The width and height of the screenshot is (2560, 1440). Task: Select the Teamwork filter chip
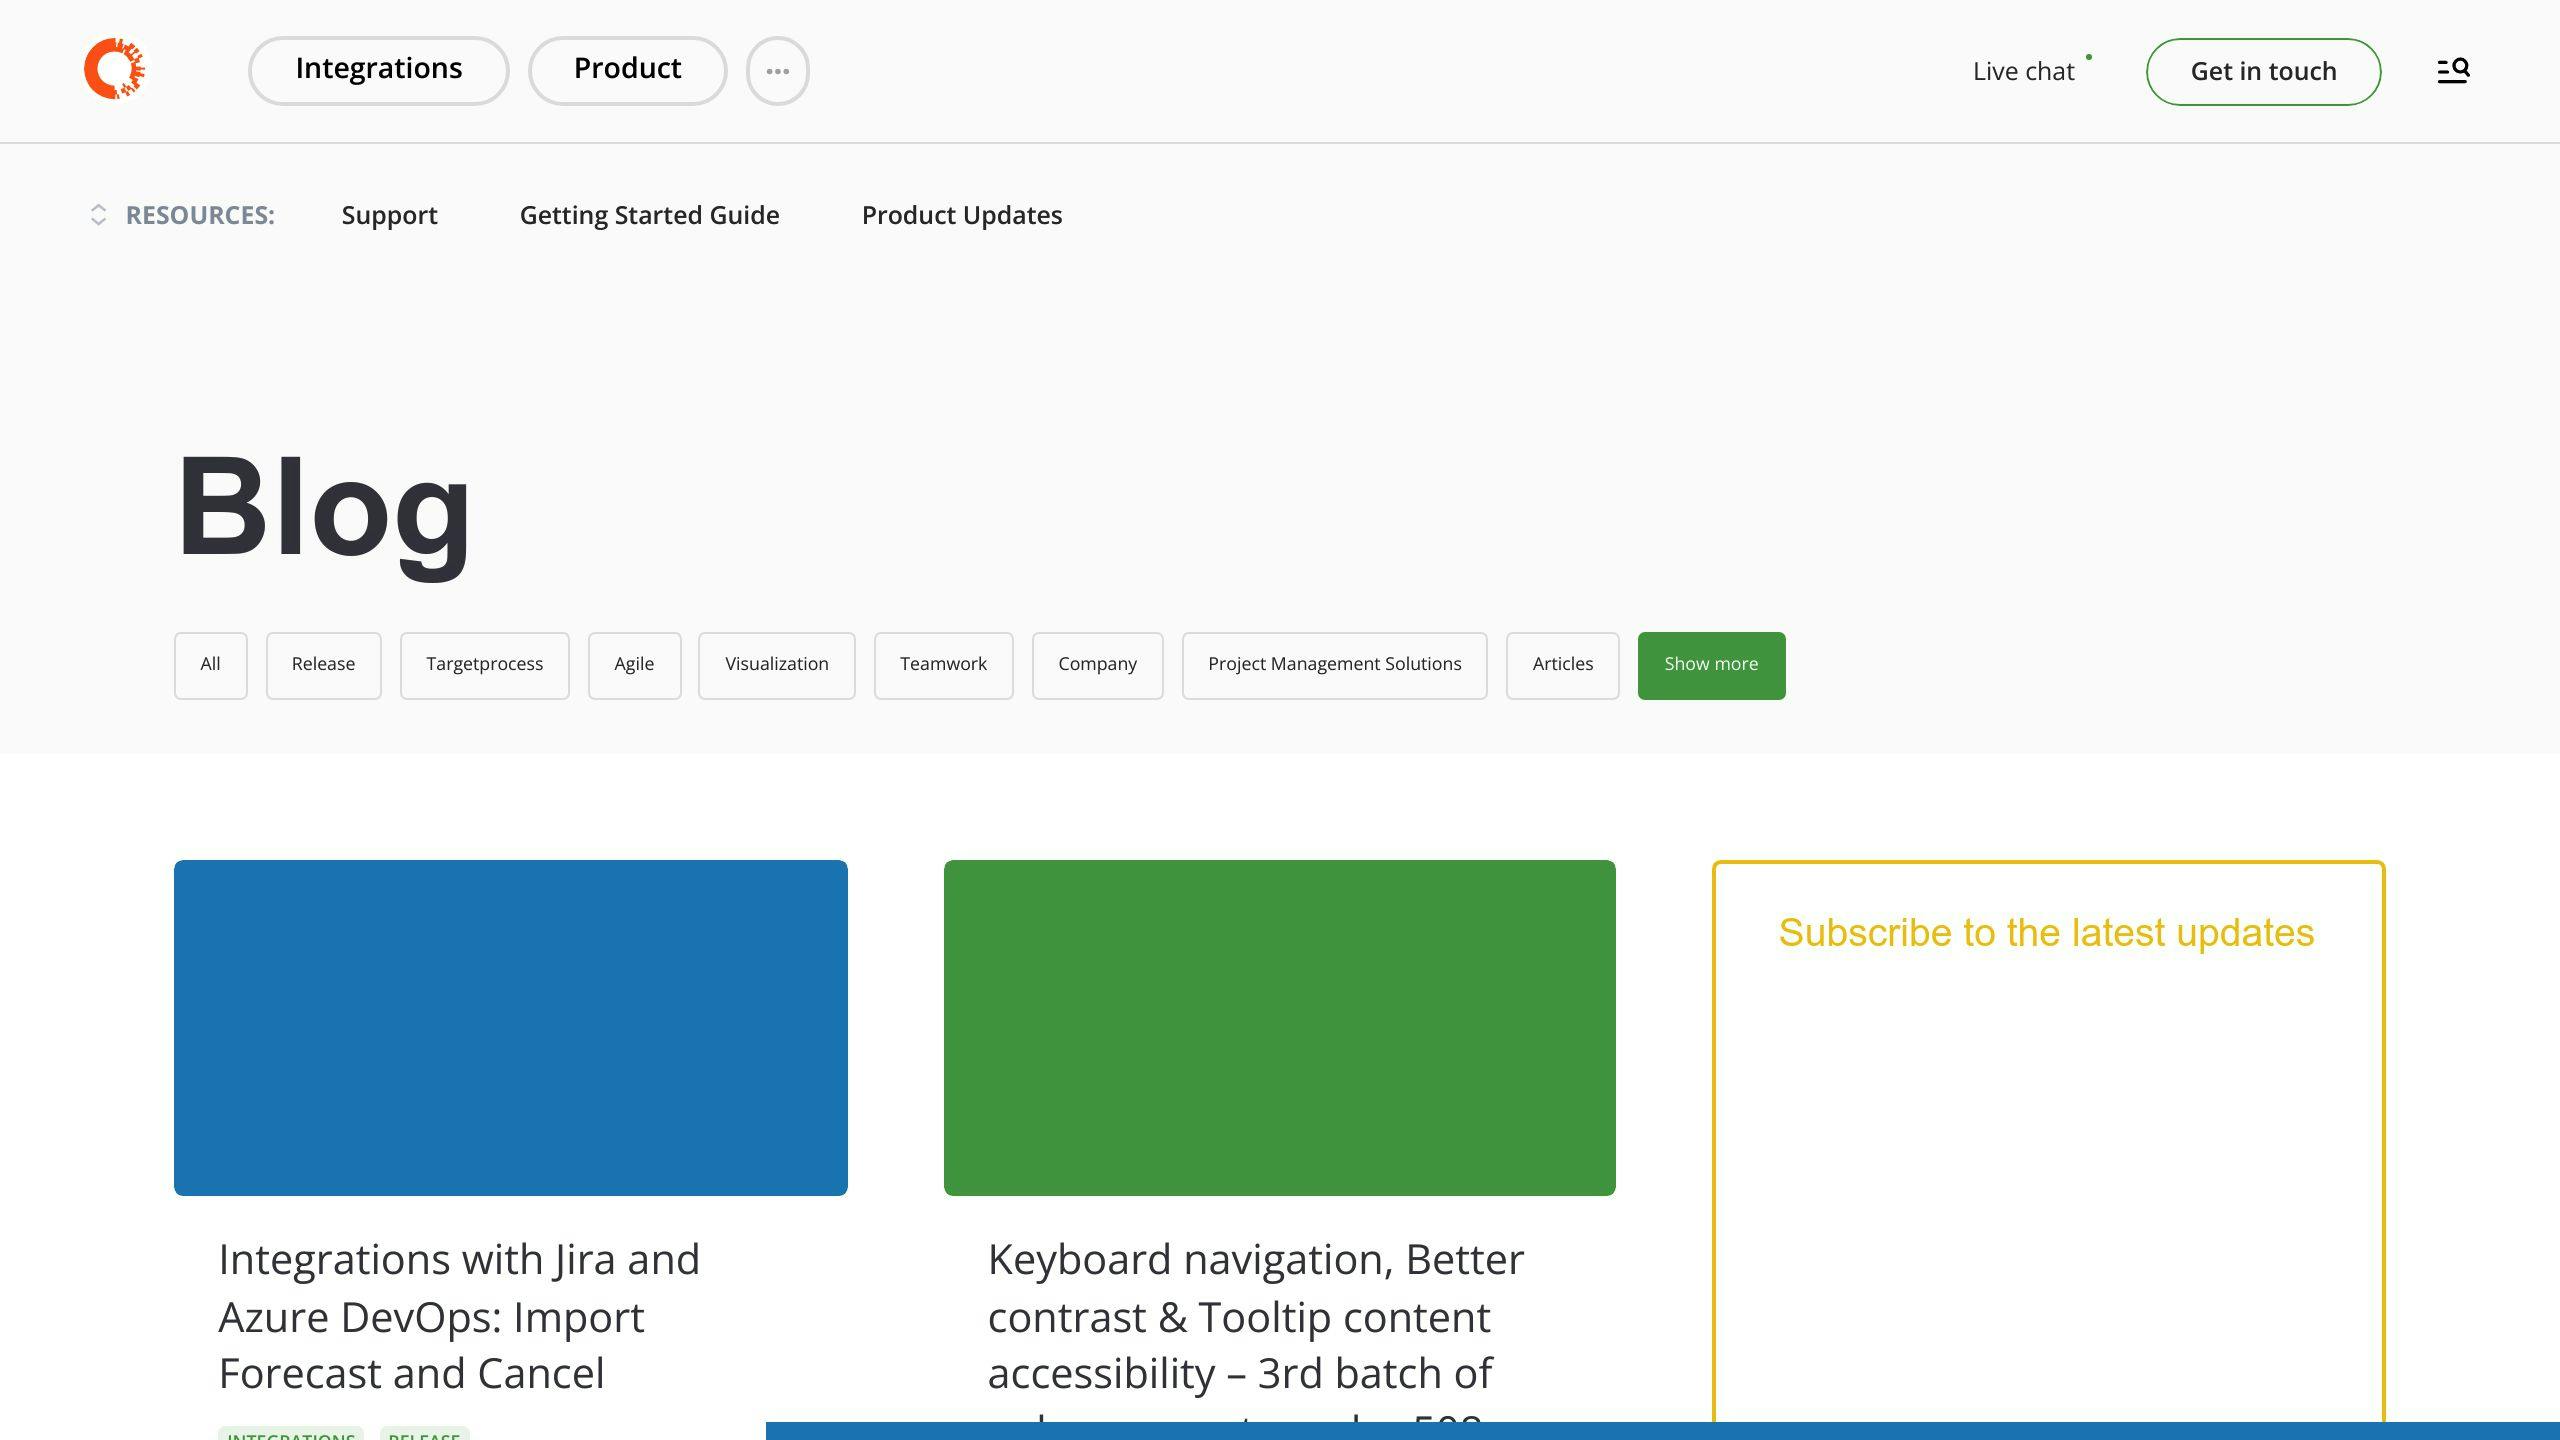(943, 665)
